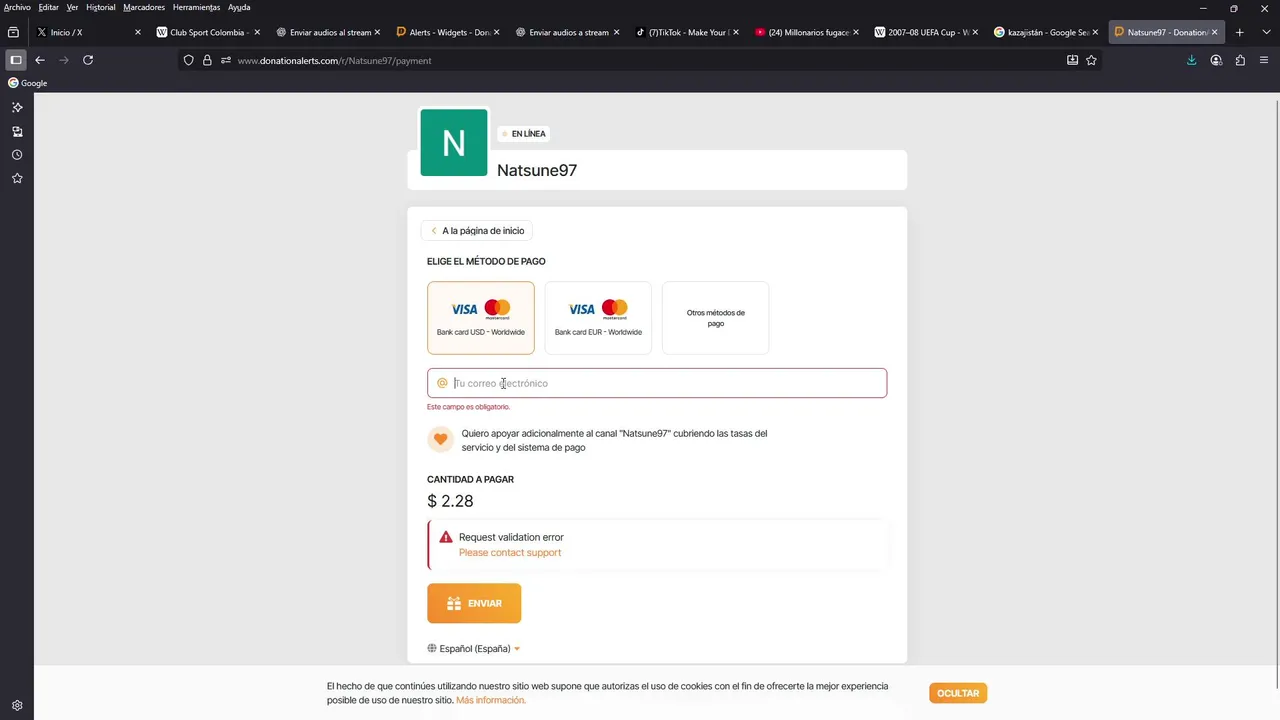The height and width of the screenshot is (720, 1280).
Task: Open history clock icon in sidebar
Action: (17, 155)
